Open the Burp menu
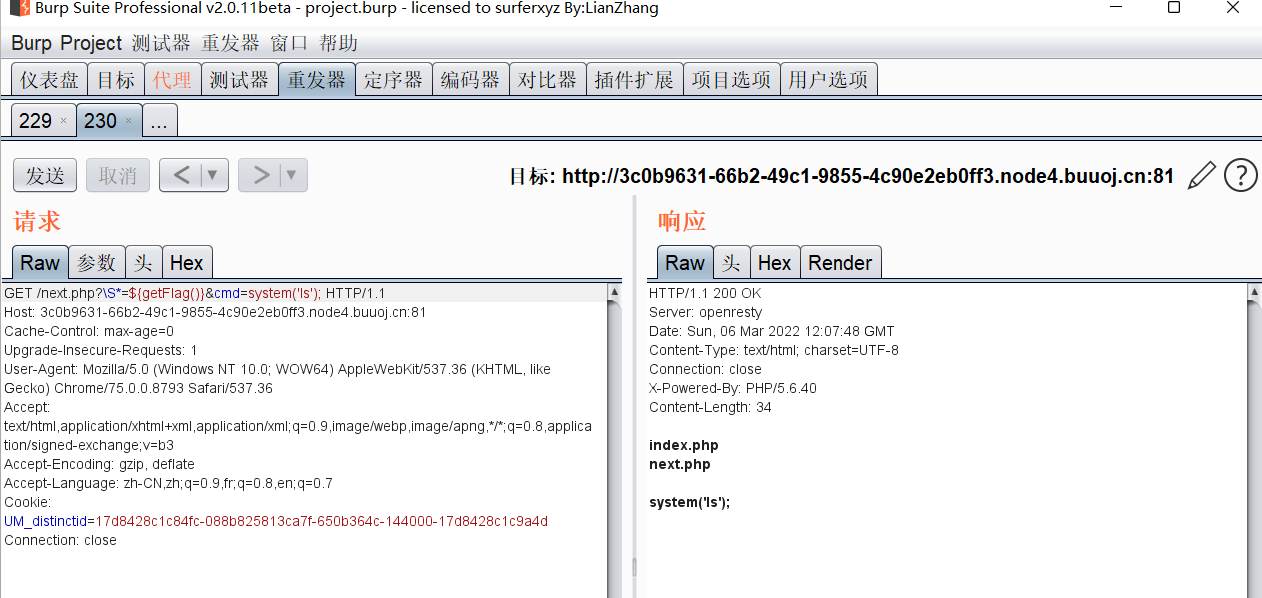The width and height of the screenshot is (1262, 598). (32, 43)
